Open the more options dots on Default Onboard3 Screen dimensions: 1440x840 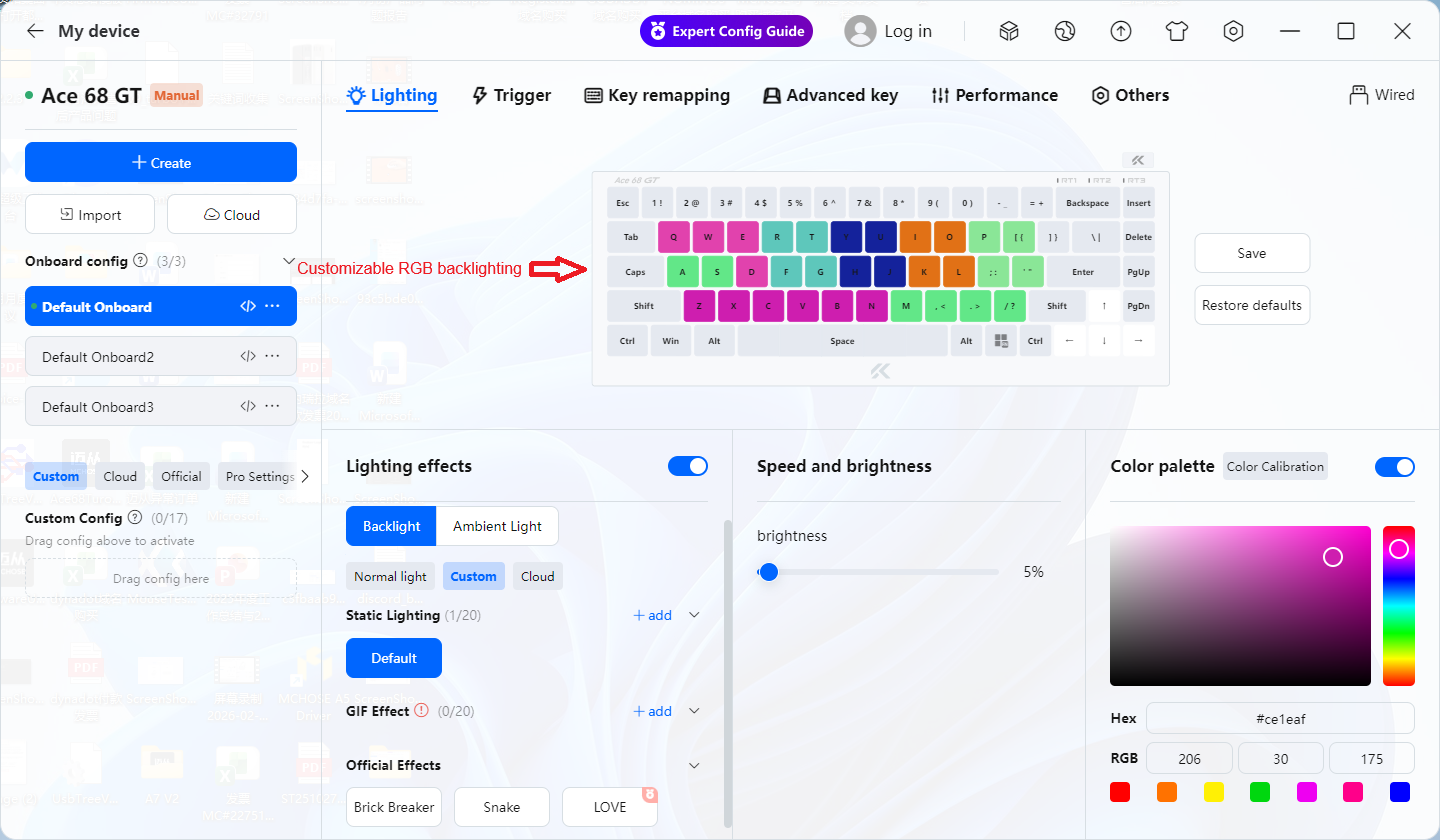tap(272, 406)
